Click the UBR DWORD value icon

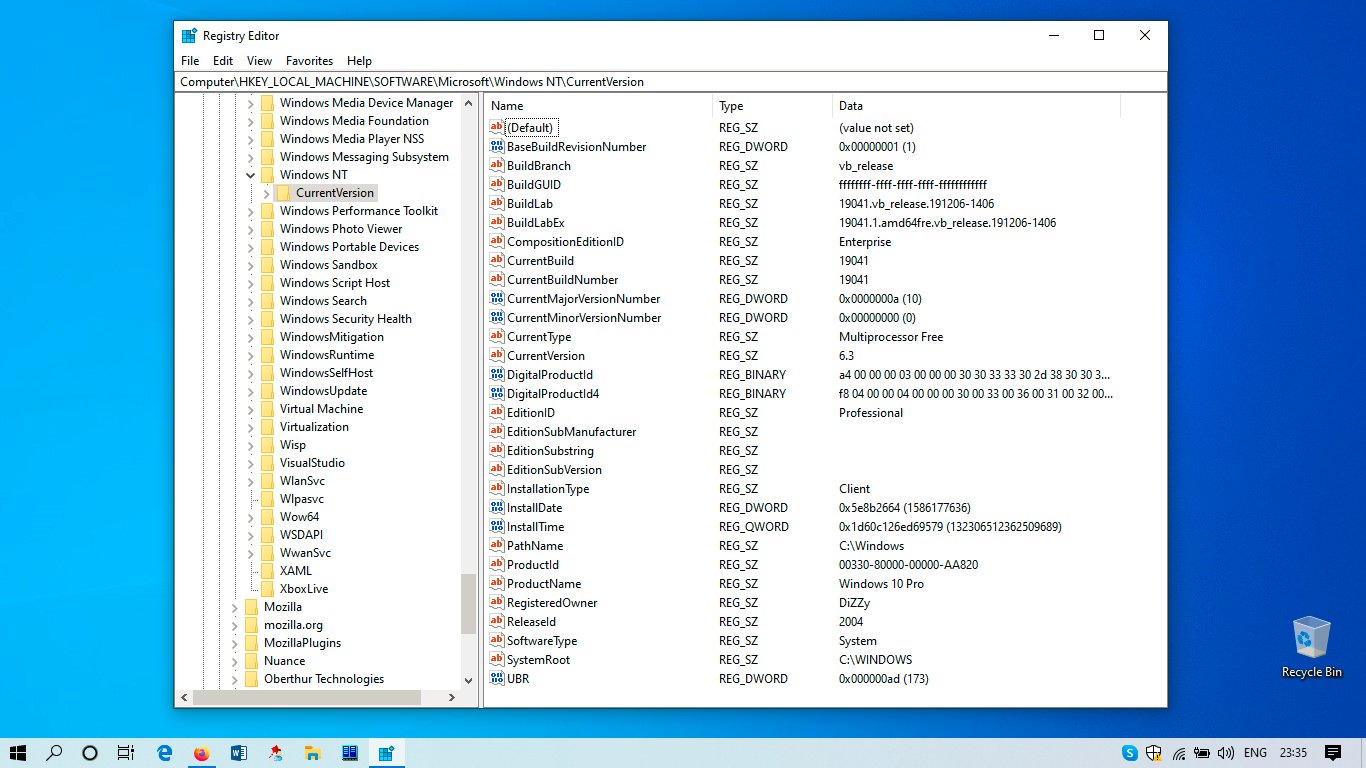[497, 679]
